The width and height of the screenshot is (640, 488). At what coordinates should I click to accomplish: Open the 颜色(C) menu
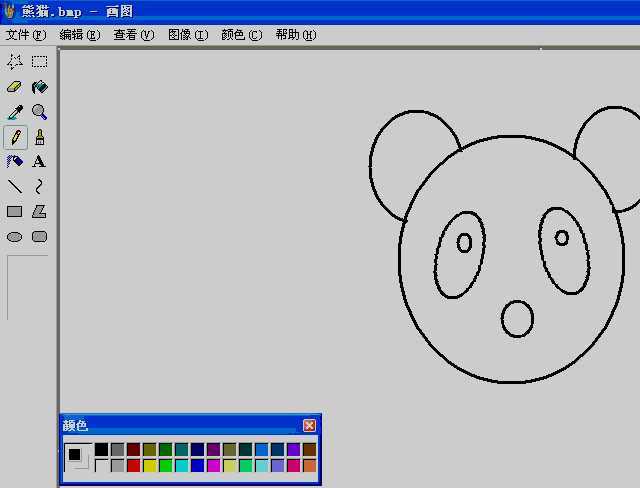pyautogui.click(x=242, y=35)
